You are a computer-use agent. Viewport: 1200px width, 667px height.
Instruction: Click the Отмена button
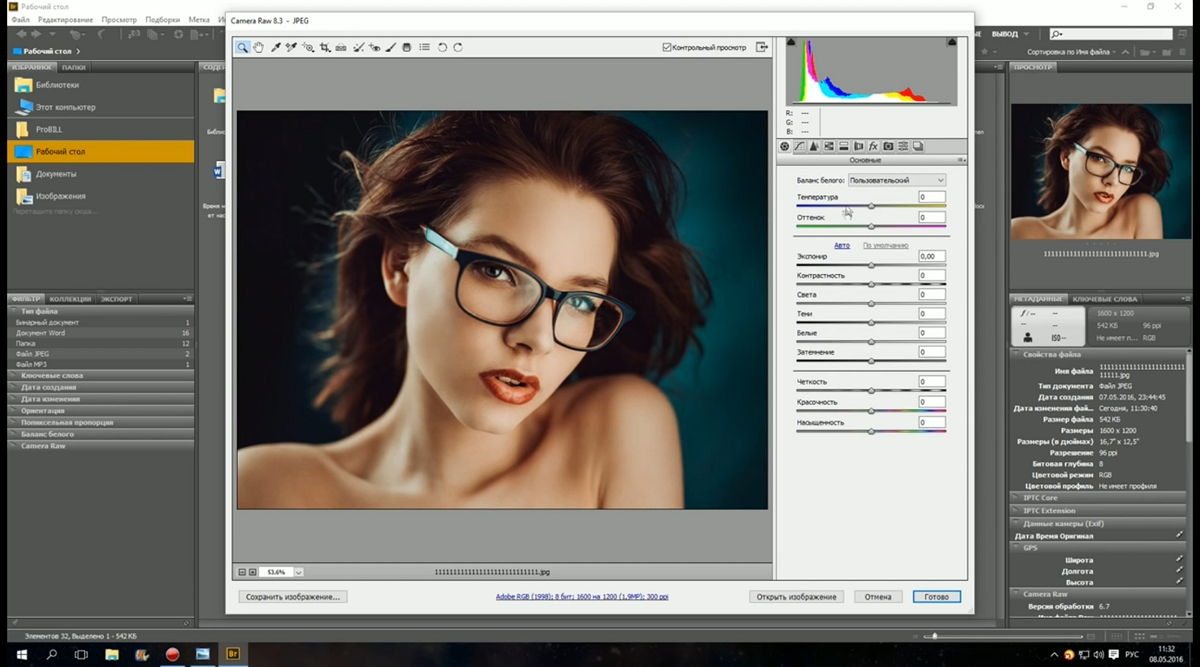tap(877, 597)
